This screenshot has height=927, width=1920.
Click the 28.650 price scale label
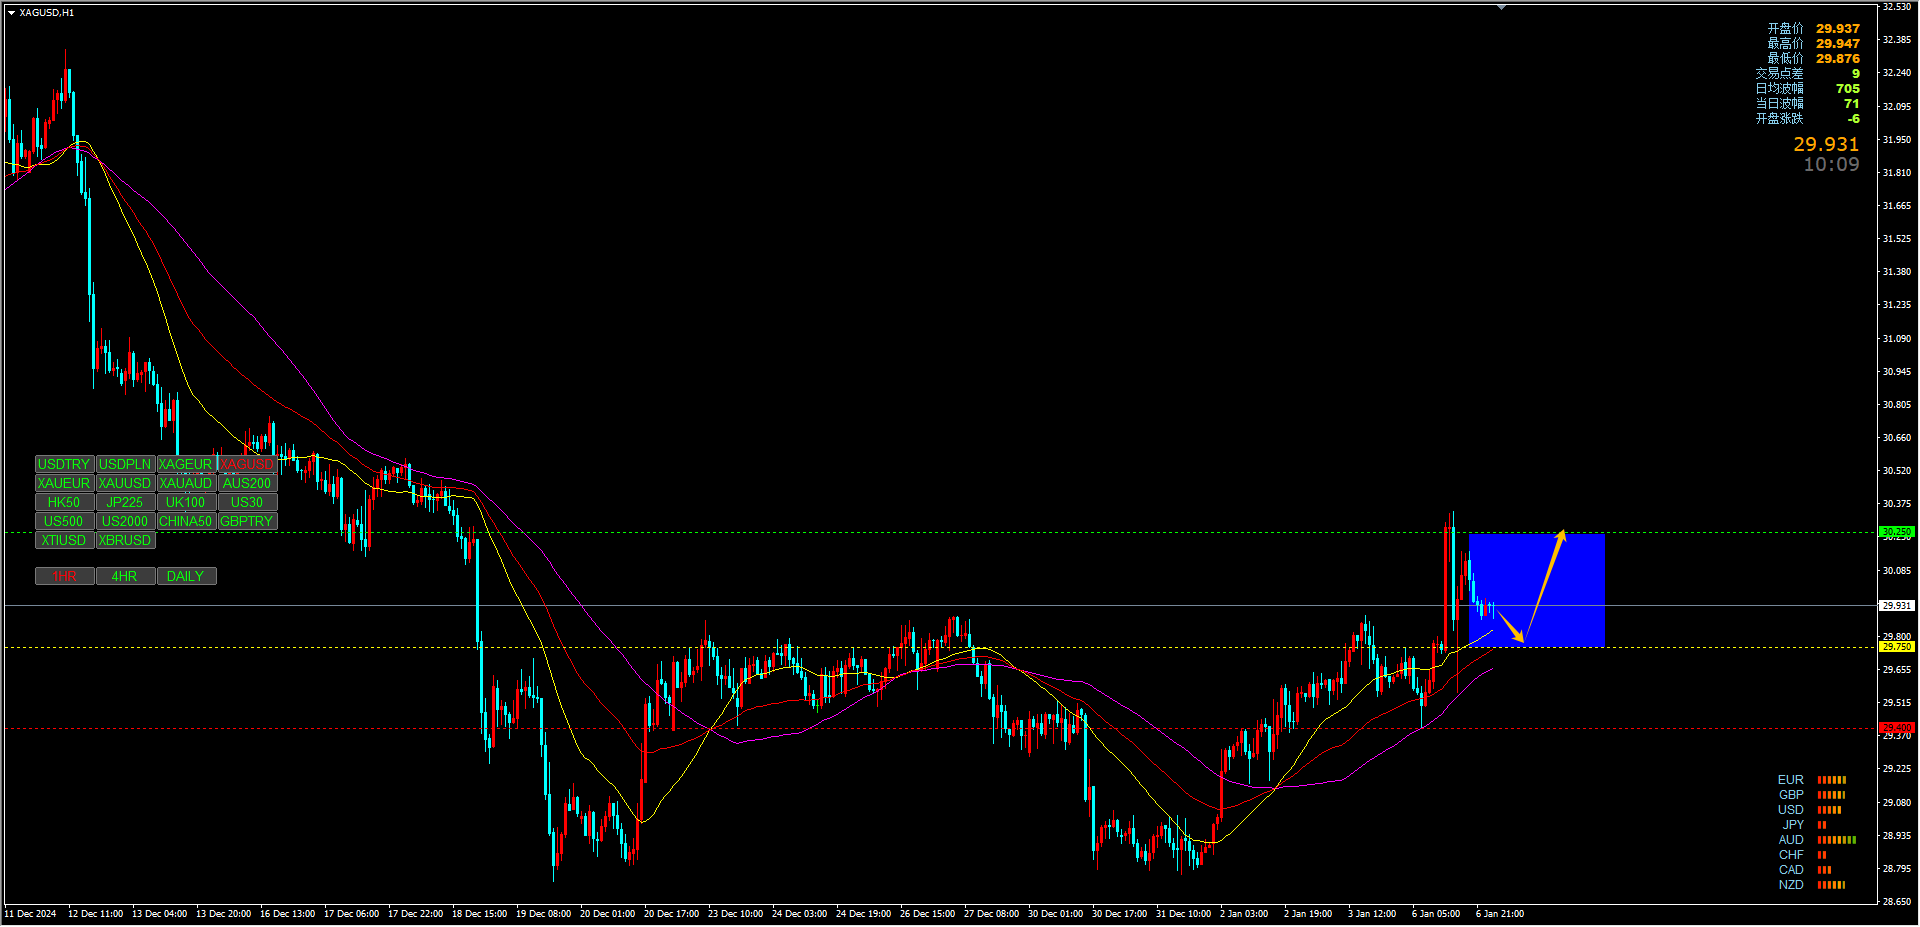coord(1897,902)
